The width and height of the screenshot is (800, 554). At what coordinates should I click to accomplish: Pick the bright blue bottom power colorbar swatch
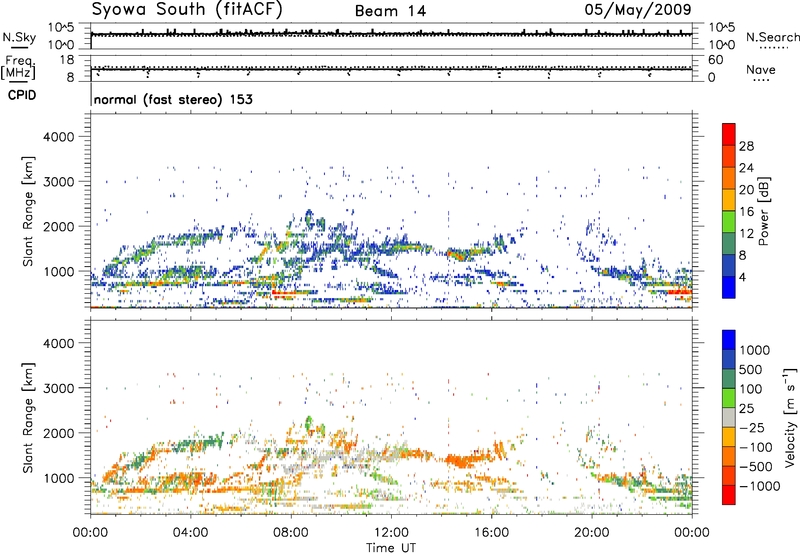(x=729, y=287)
